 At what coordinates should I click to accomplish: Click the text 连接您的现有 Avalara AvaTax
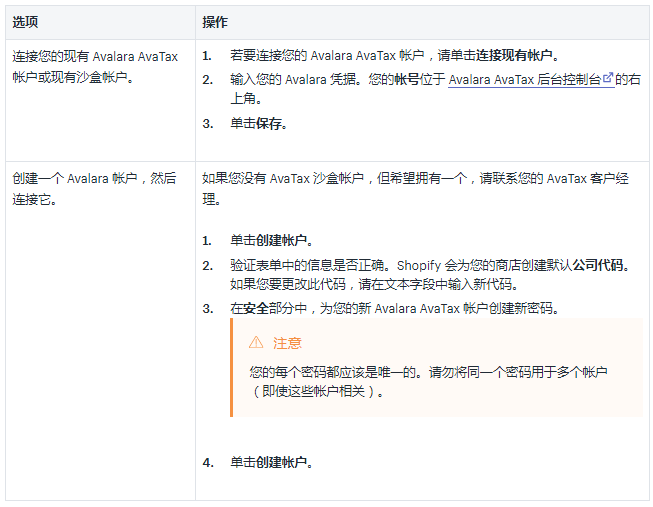[x=95, y=56]
